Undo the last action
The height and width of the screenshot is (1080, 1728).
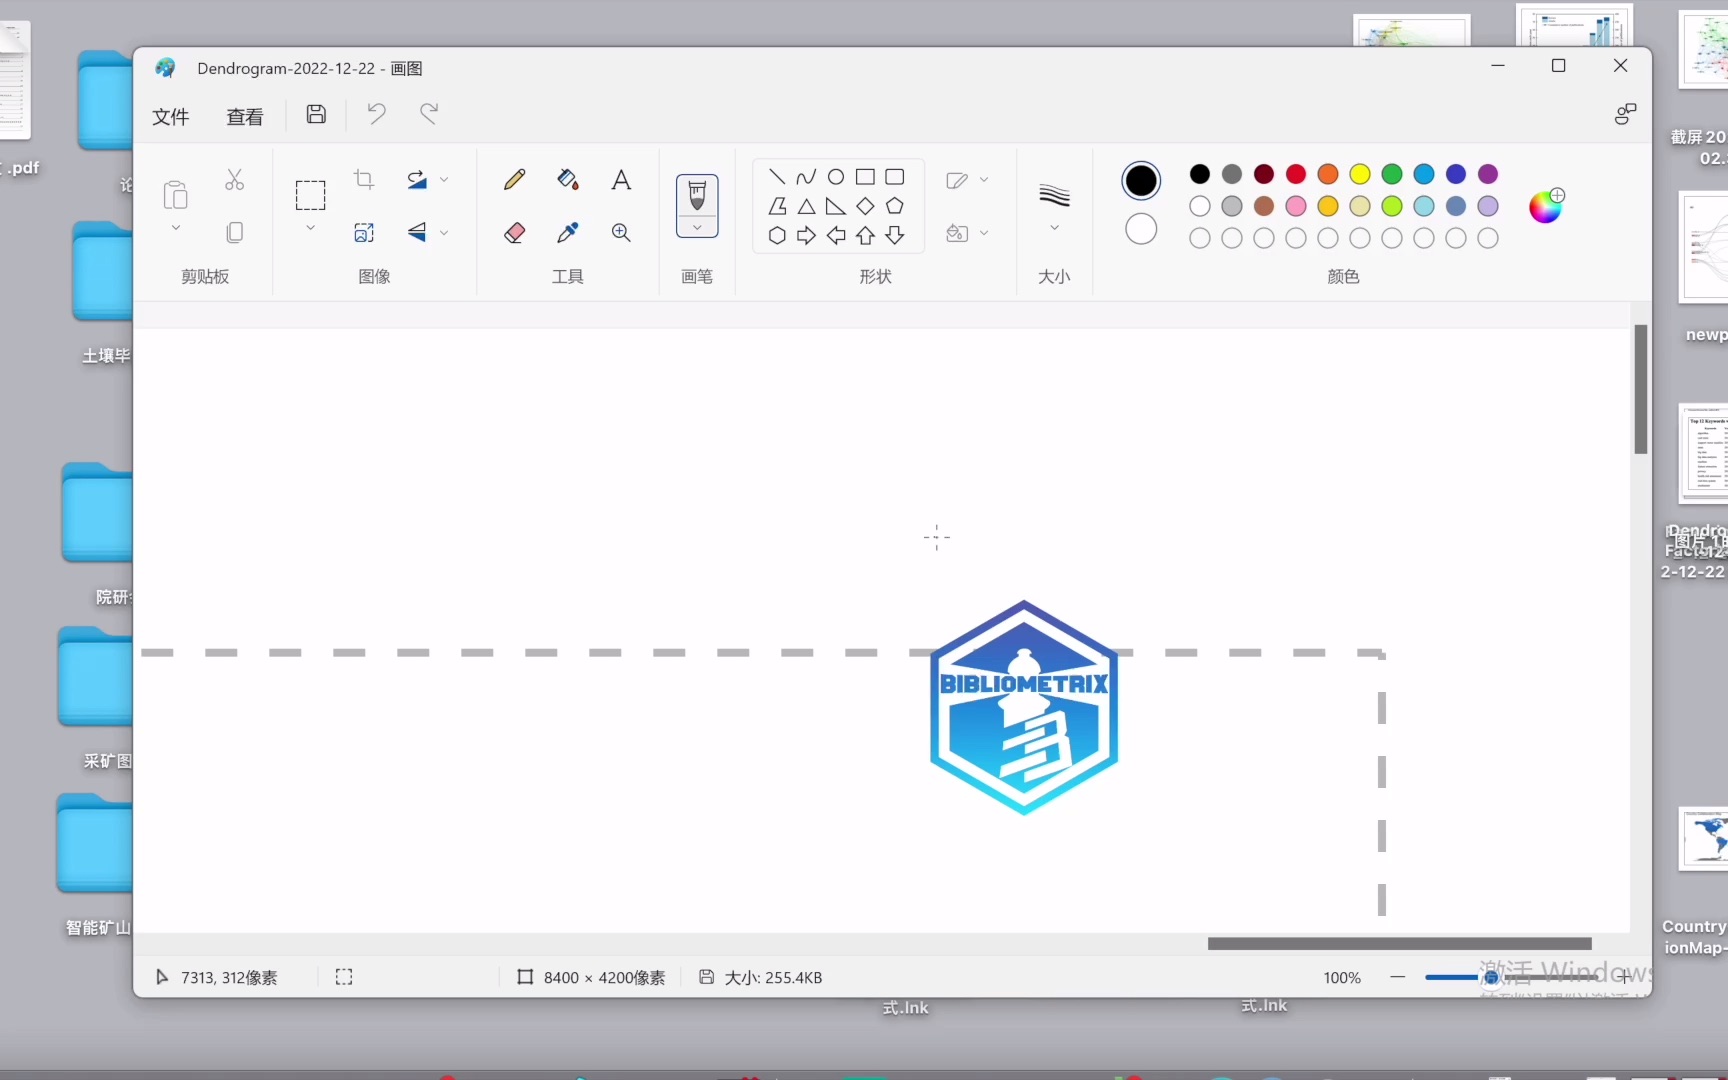pos(376,114)
